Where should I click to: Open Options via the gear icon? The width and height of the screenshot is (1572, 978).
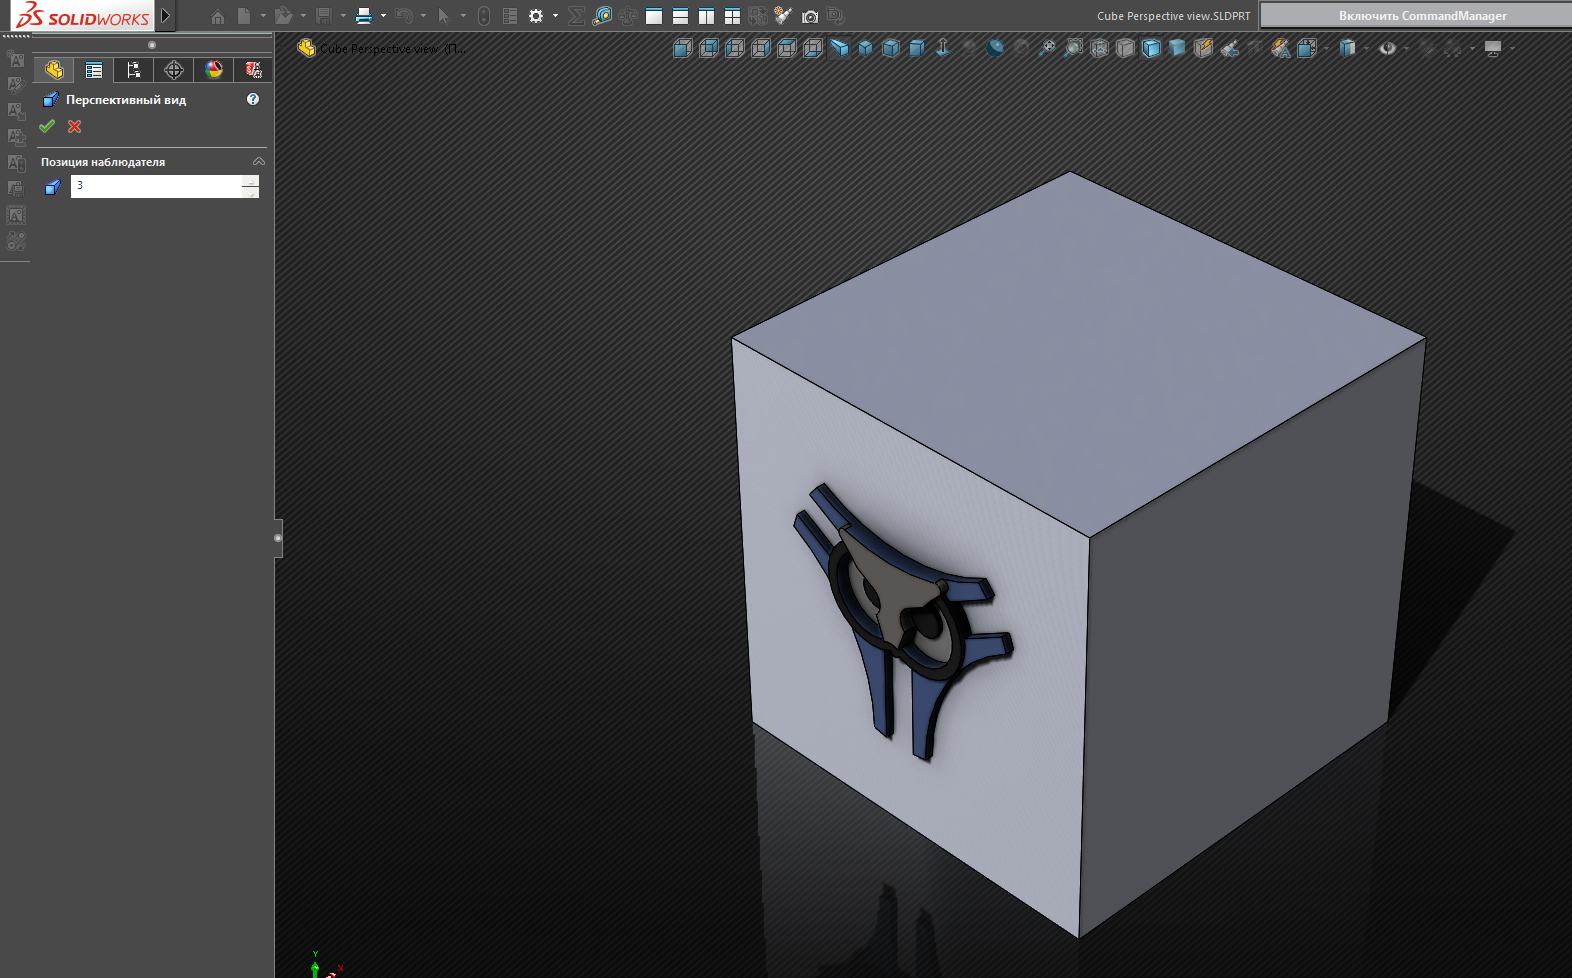536,16
